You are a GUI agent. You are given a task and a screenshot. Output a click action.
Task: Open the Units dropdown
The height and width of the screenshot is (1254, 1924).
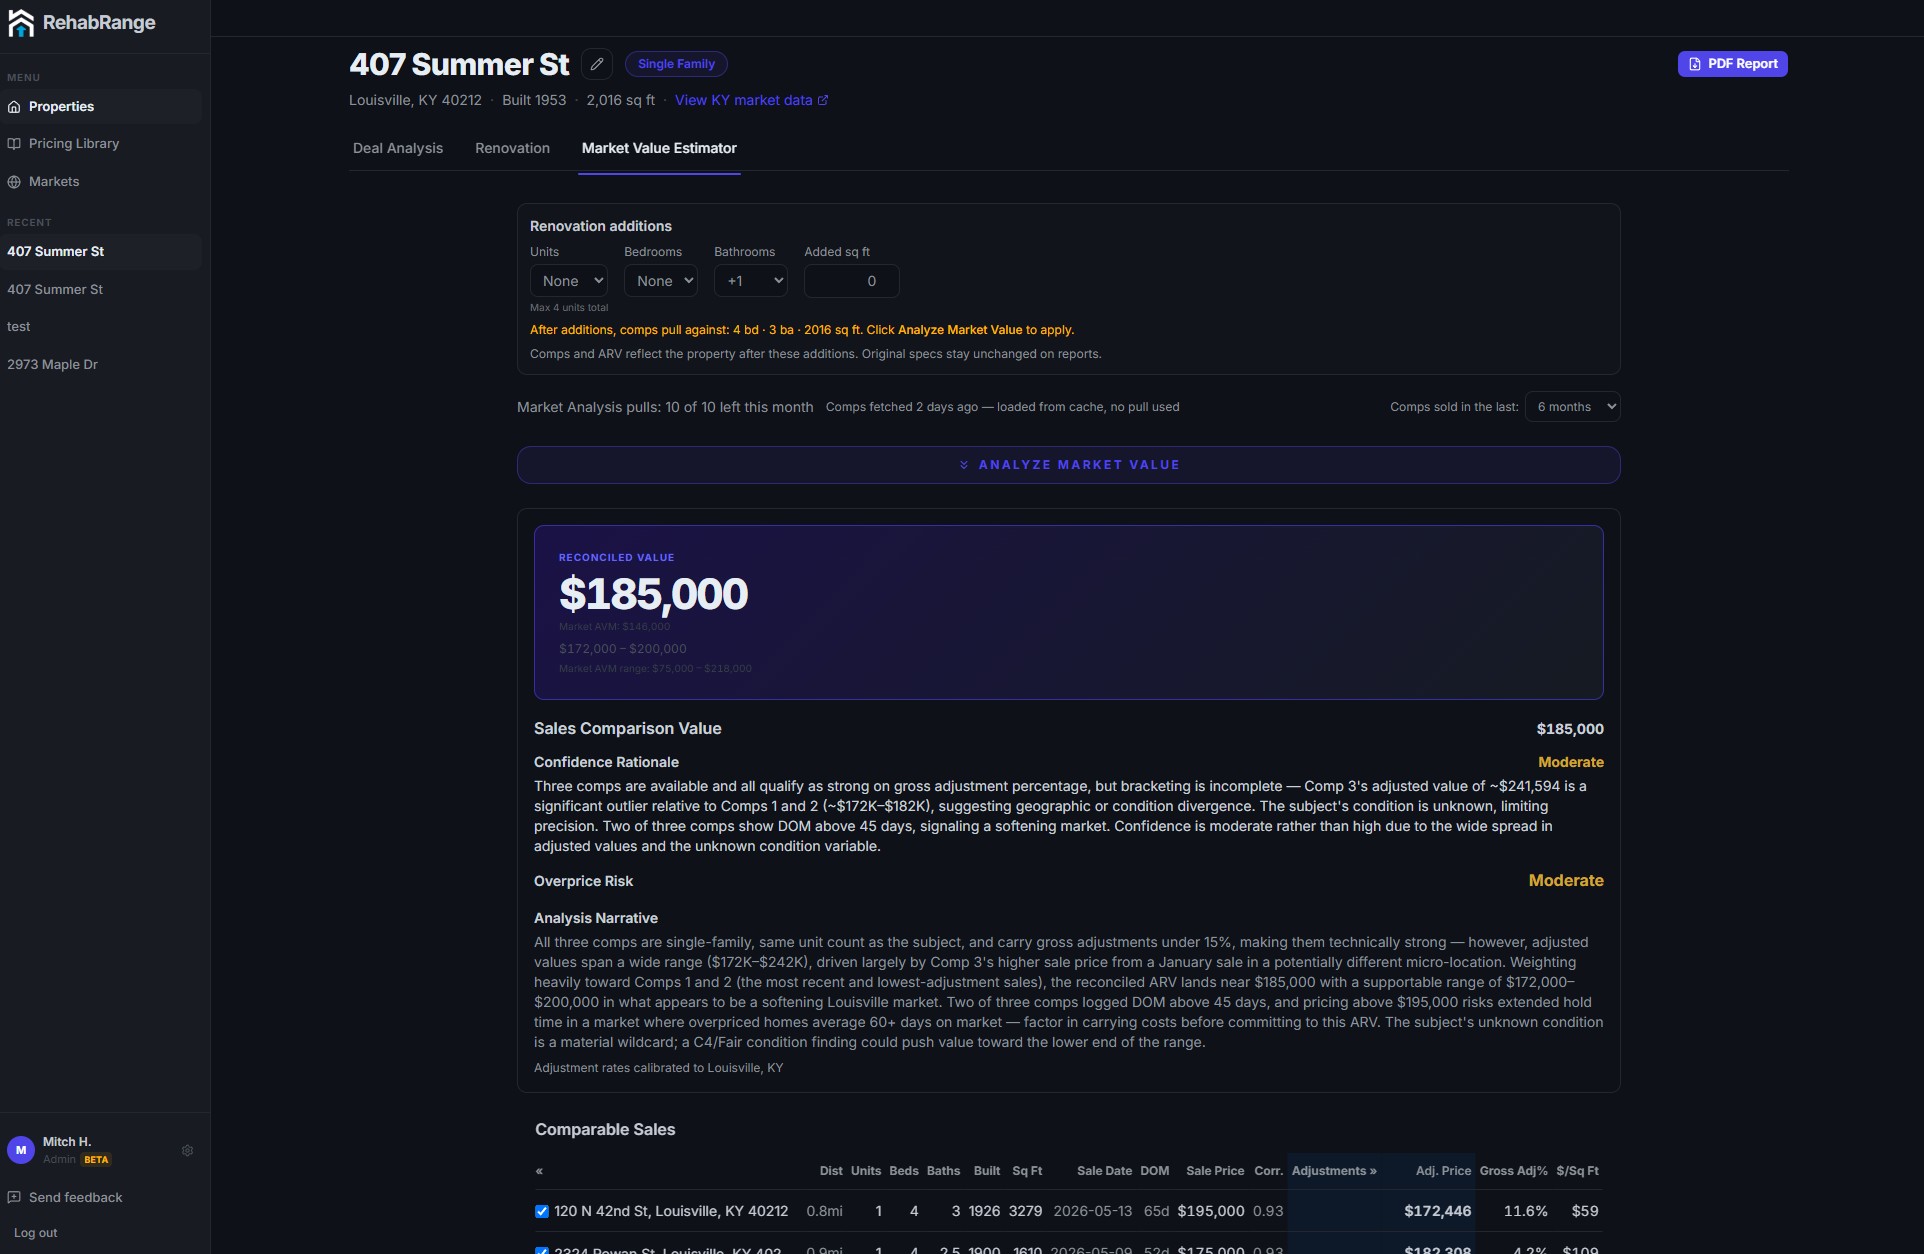tap(569, 281)
